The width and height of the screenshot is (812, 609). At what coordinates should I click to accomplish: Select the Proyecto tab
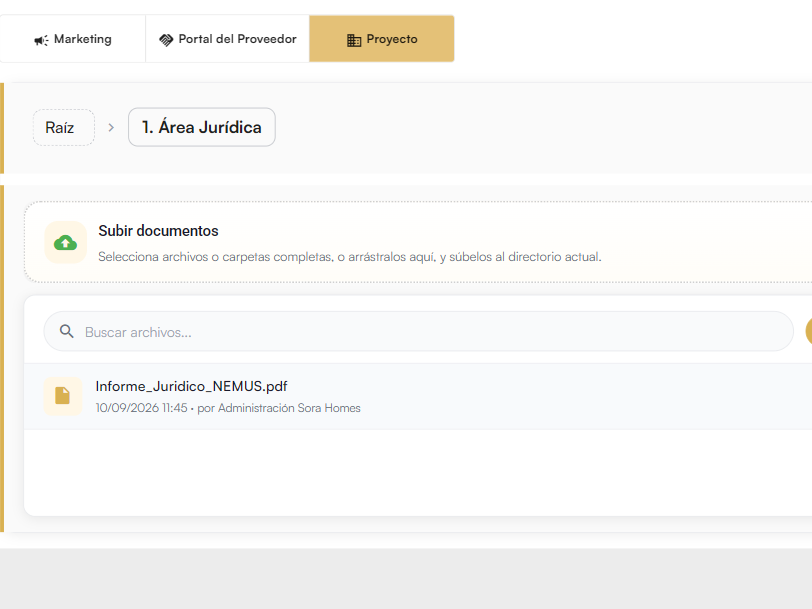tap(382, 39)
